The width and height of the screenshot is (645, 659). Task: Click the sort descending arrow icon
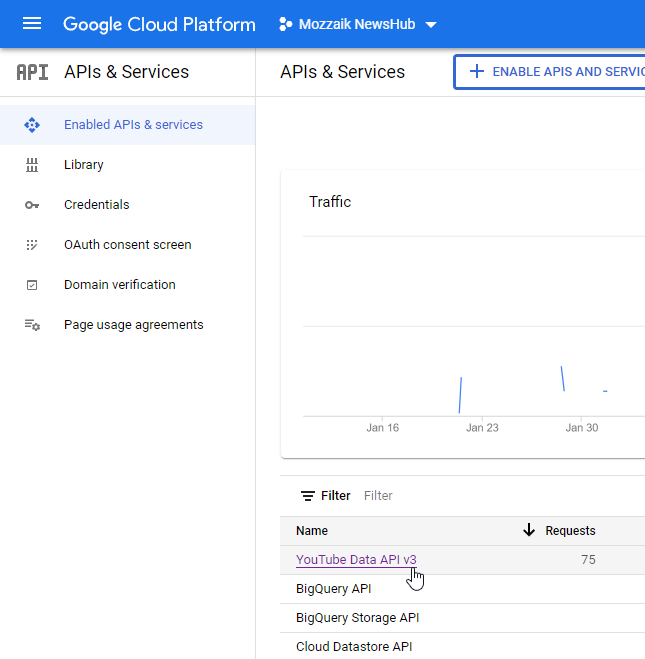point(529,530)
